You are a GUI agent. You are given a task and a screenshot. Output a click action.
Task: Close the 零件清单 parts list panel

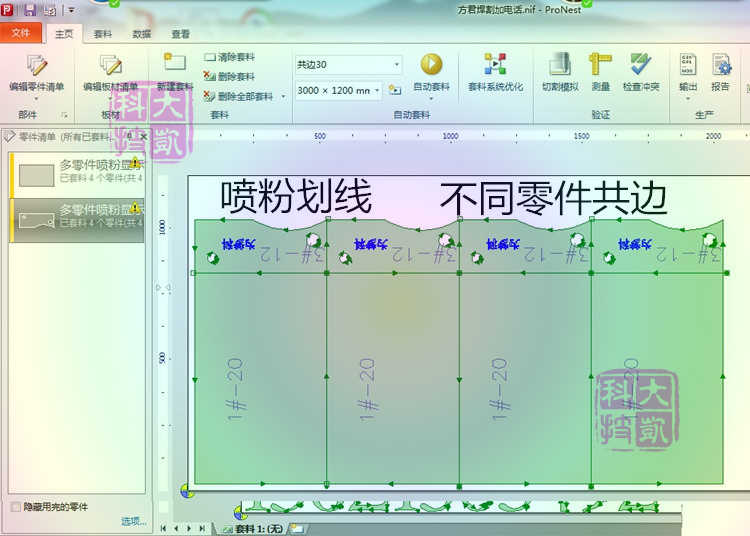tap(143, 137)
